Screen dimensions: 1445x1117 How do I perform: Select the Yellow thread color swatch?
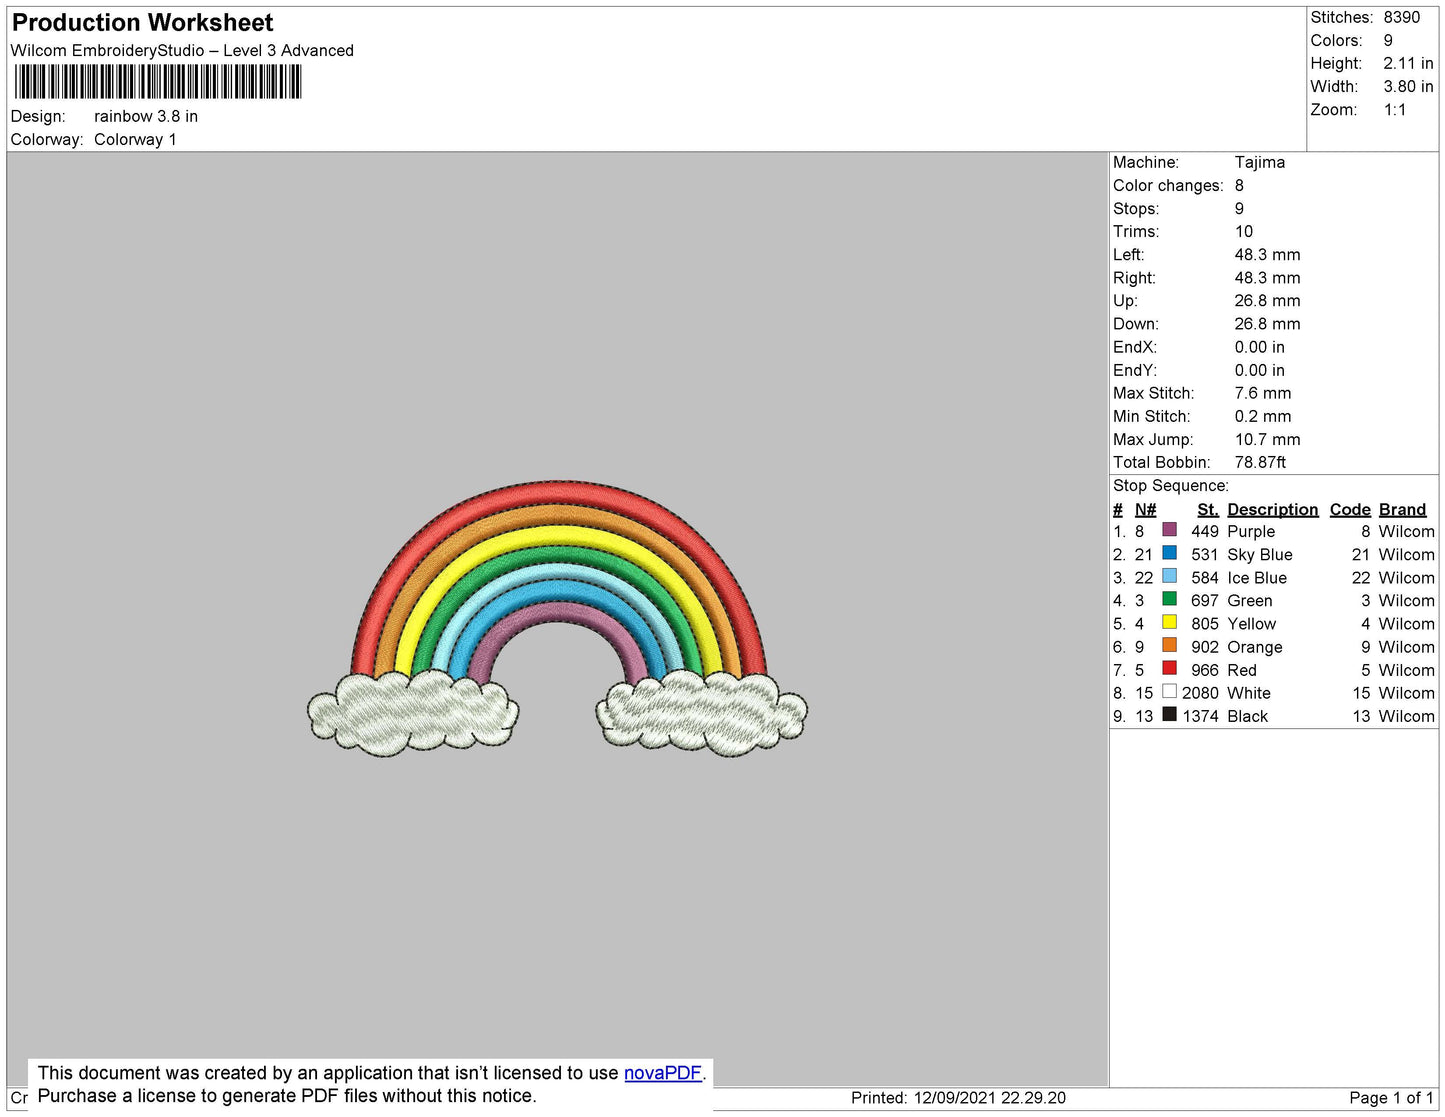click(1169, 622)
